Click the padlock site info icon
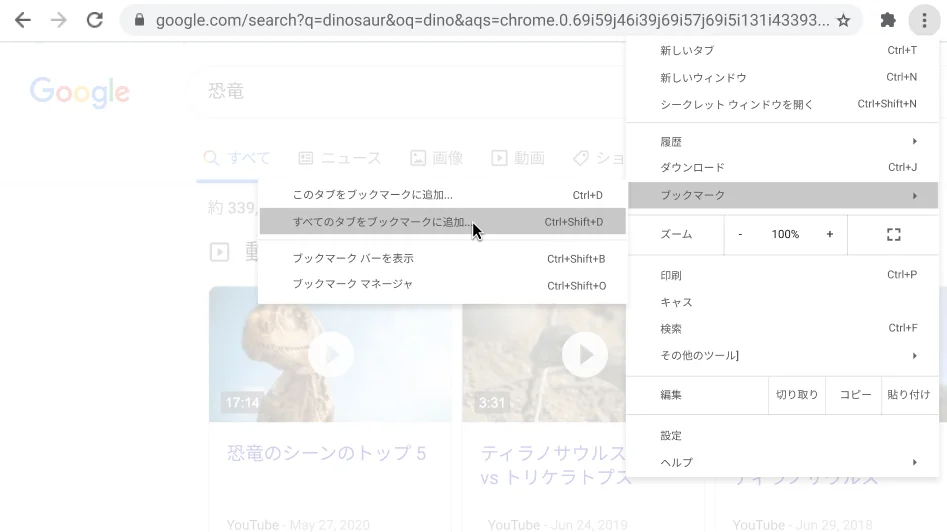The height and width of the screenshot is (532, 947). 139,20
